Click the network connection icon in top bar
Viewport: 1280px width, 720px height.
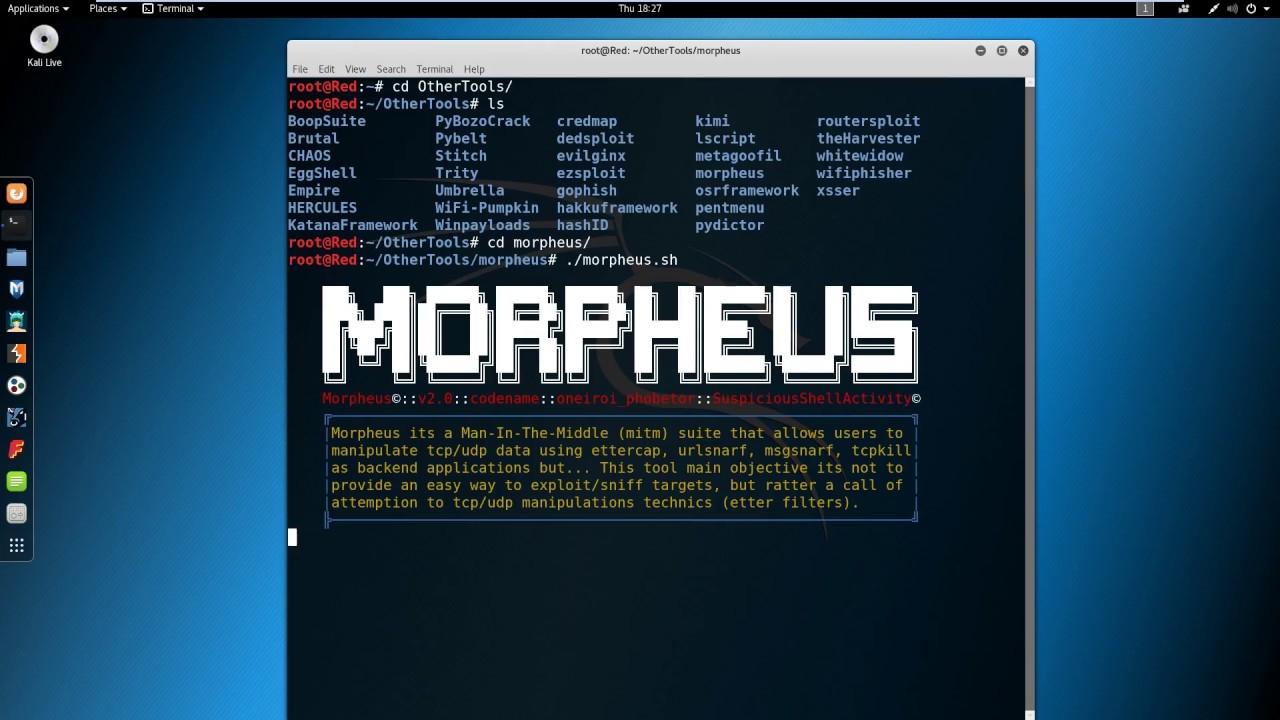tap(1213, 8)
